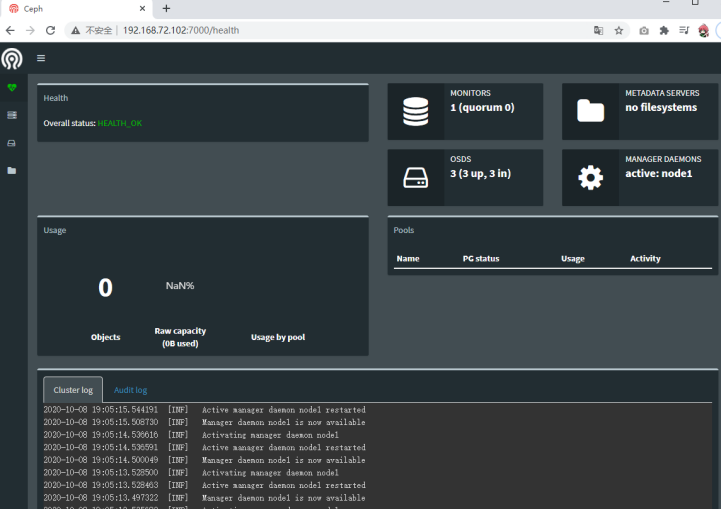Click the HEALTH_OK status text
Viewport: 721px width, 509px height.
120,123
